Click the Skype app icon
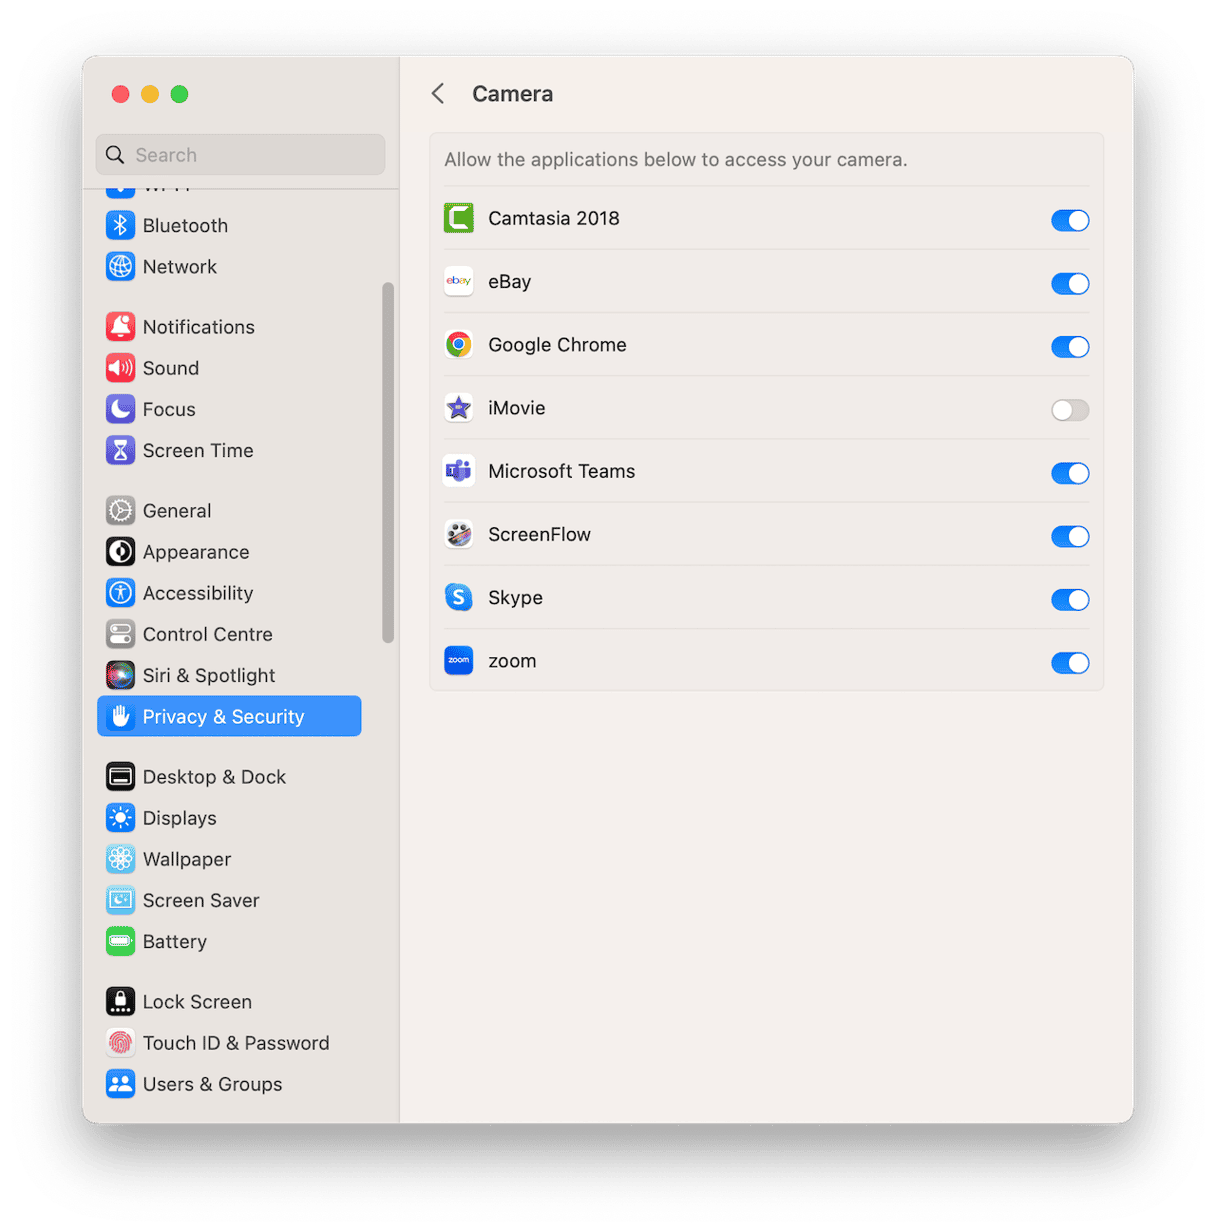 coord(458,597)
